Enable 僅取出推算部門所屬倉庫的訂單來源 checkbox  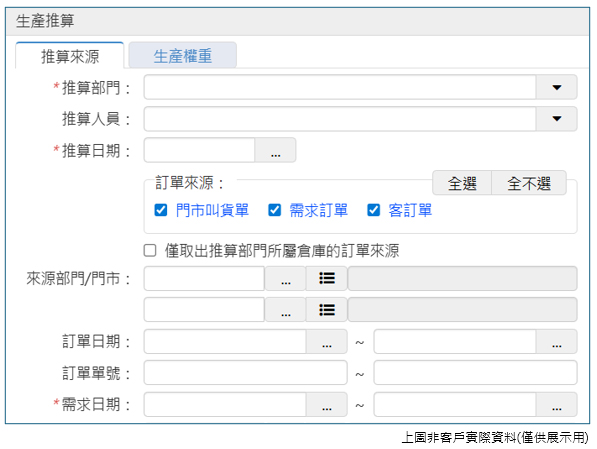150,251
